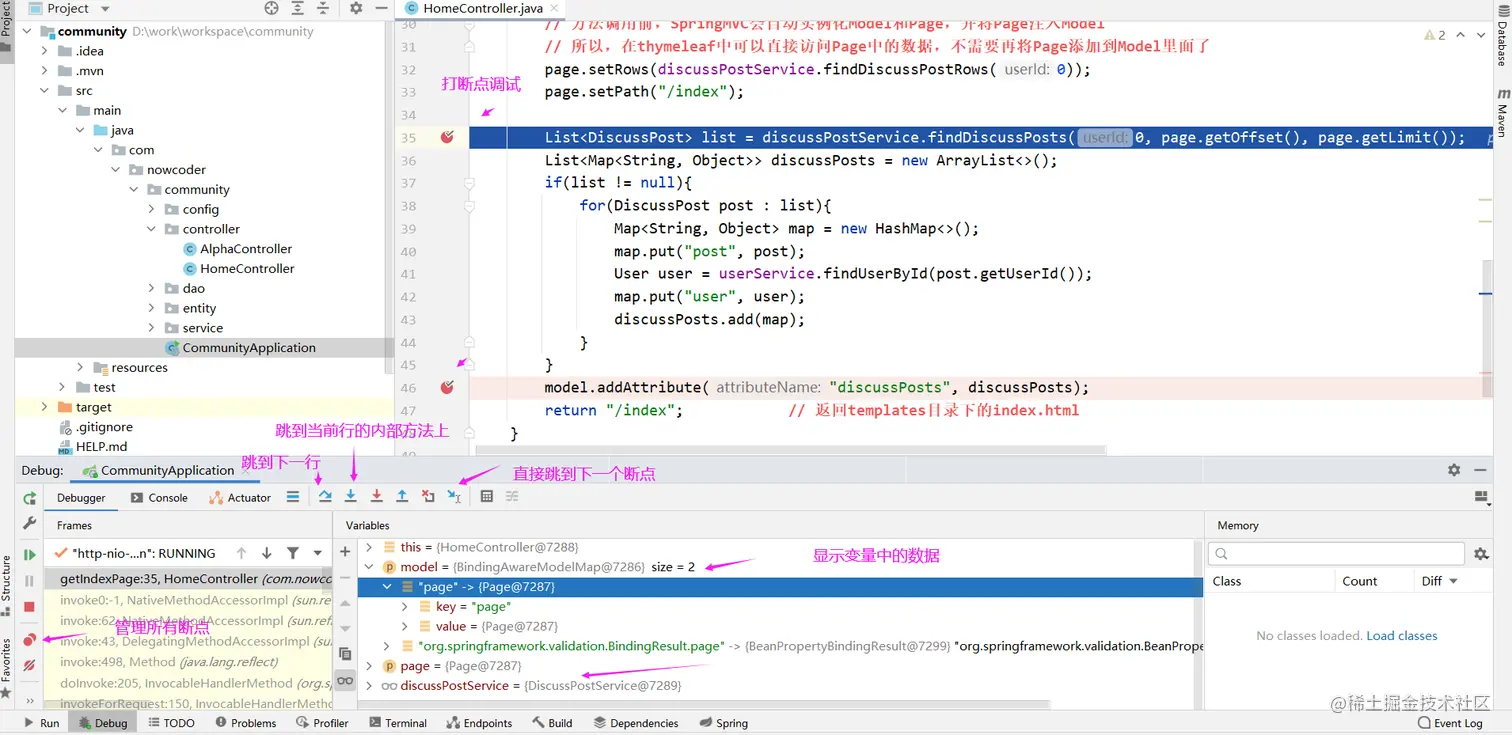Click the frames filter funnel icon
Viewport: 1512px width, 735px height.
(293, 553)
